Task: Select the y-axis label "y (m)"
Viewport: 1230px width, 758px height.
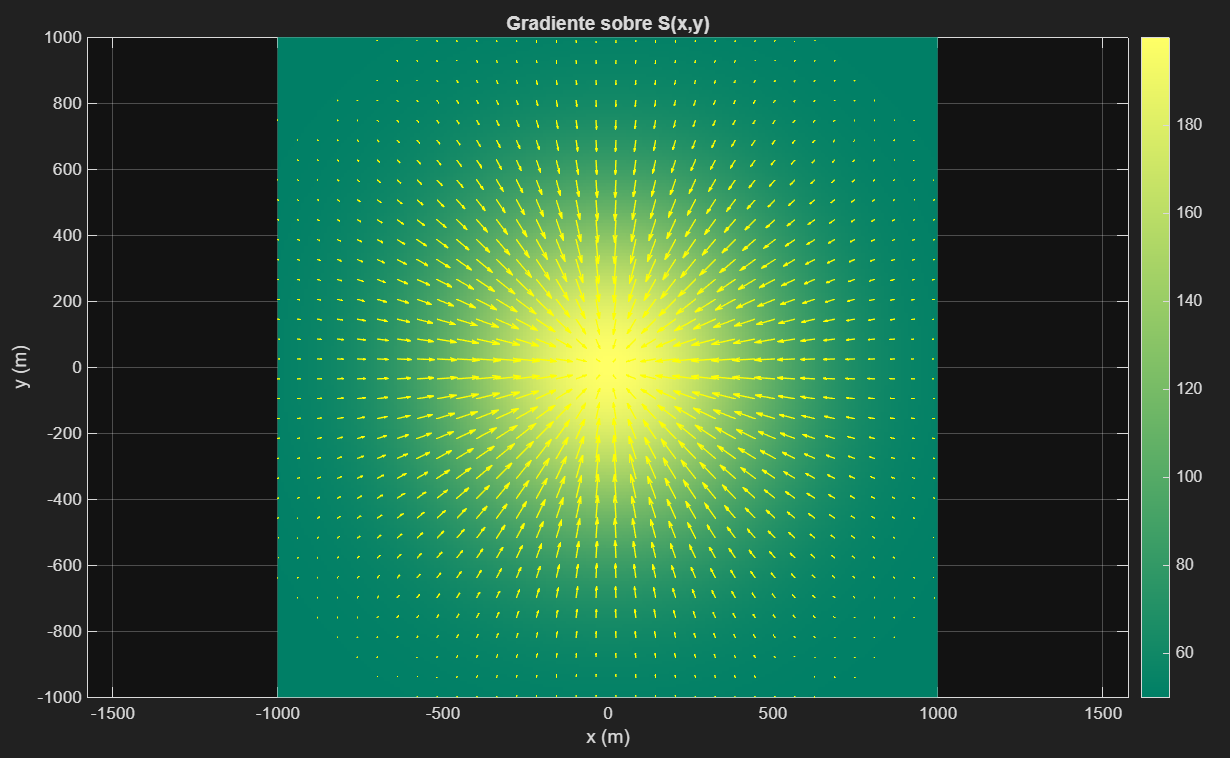Action: (21, 367)
